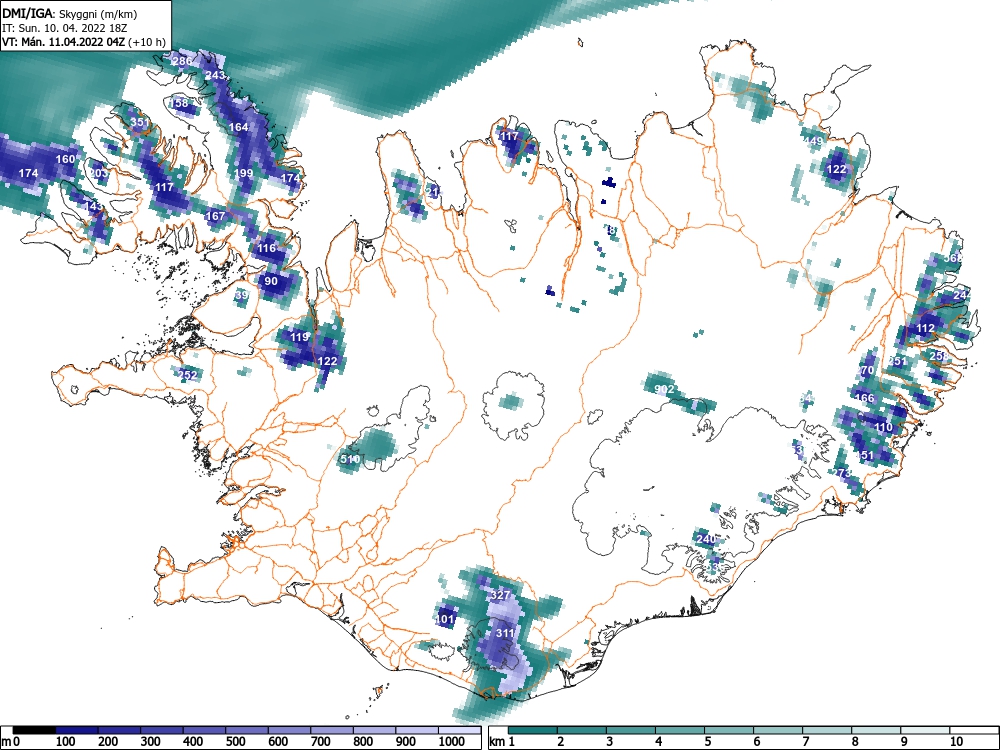Screen dimensions: 1000x750
Task: Click the 'm 0' legend label
Action: pyautogui.click(x=11, y=742)
